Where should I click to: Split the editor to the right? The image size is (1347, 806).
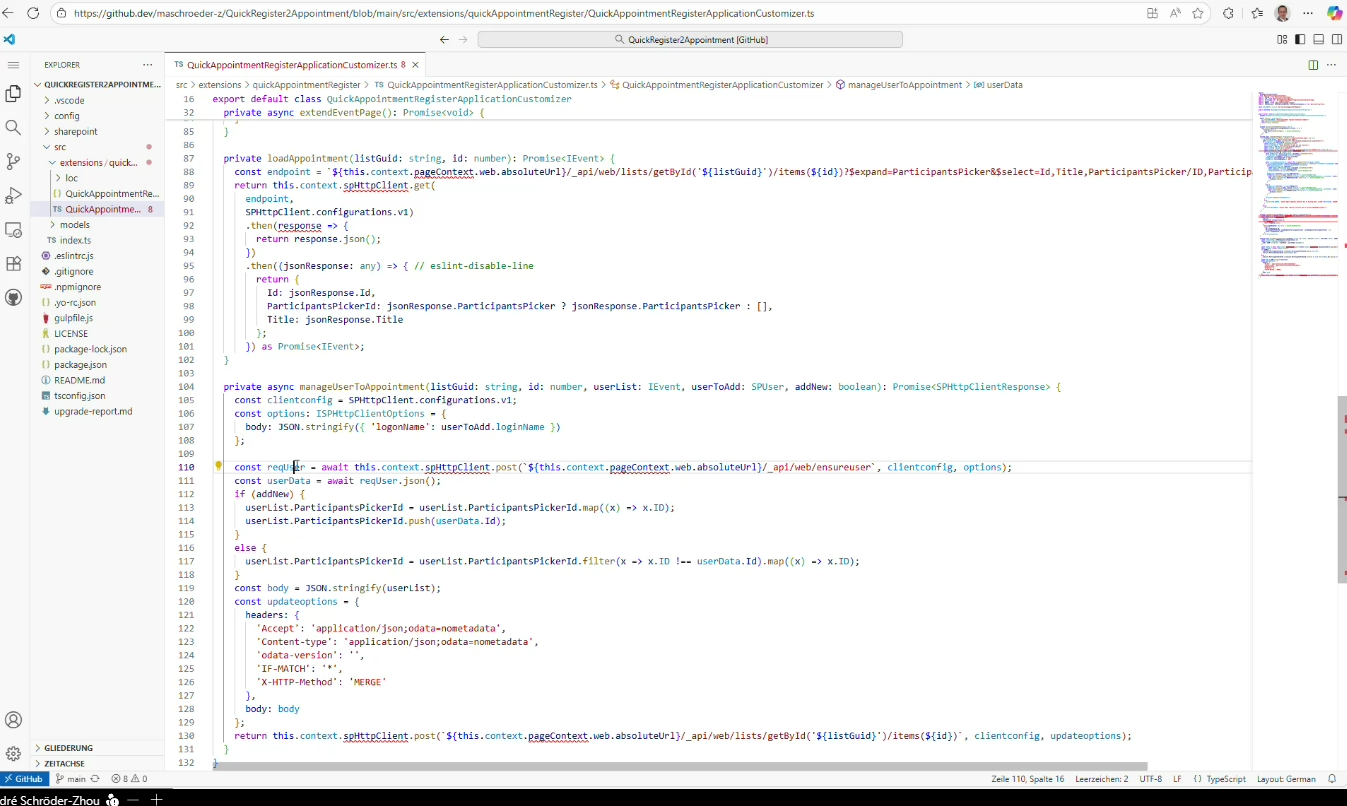1313,65
